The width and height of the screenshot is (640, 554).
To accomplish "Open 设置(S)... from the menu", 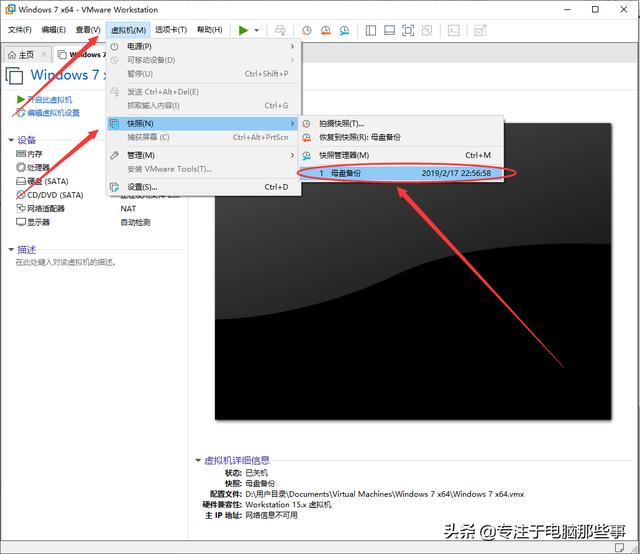I will [x=203, y=187].
